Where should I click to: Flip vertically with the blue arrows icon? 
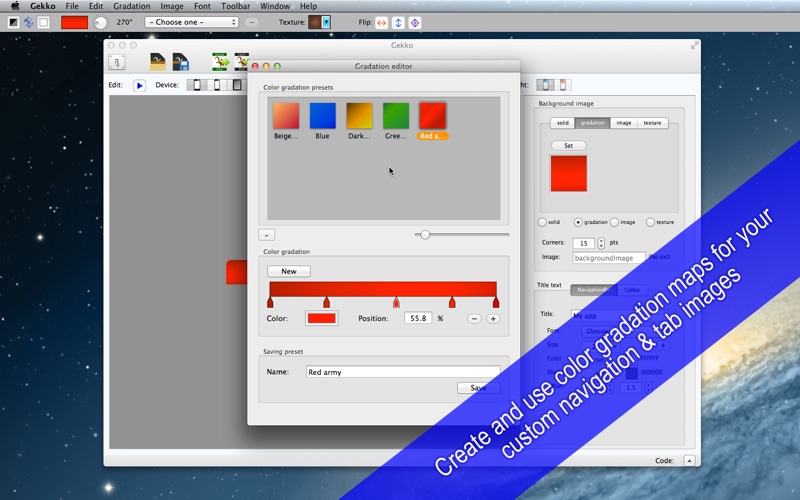[x=398, y=22]
